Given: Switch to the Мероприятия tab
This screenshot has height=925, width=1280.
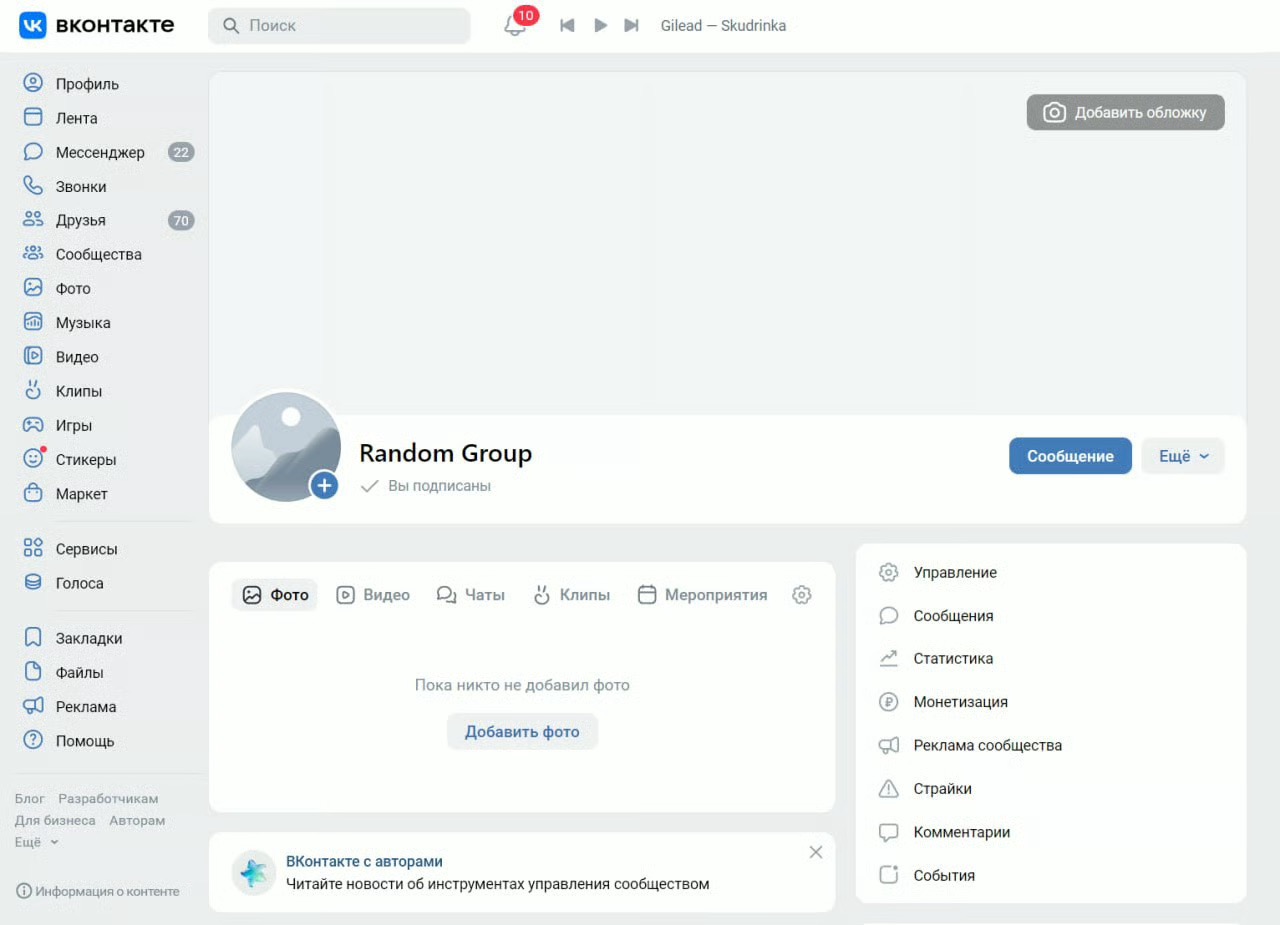Looking at the screenshot, I should pyautogui.click(x=703, y=595).
